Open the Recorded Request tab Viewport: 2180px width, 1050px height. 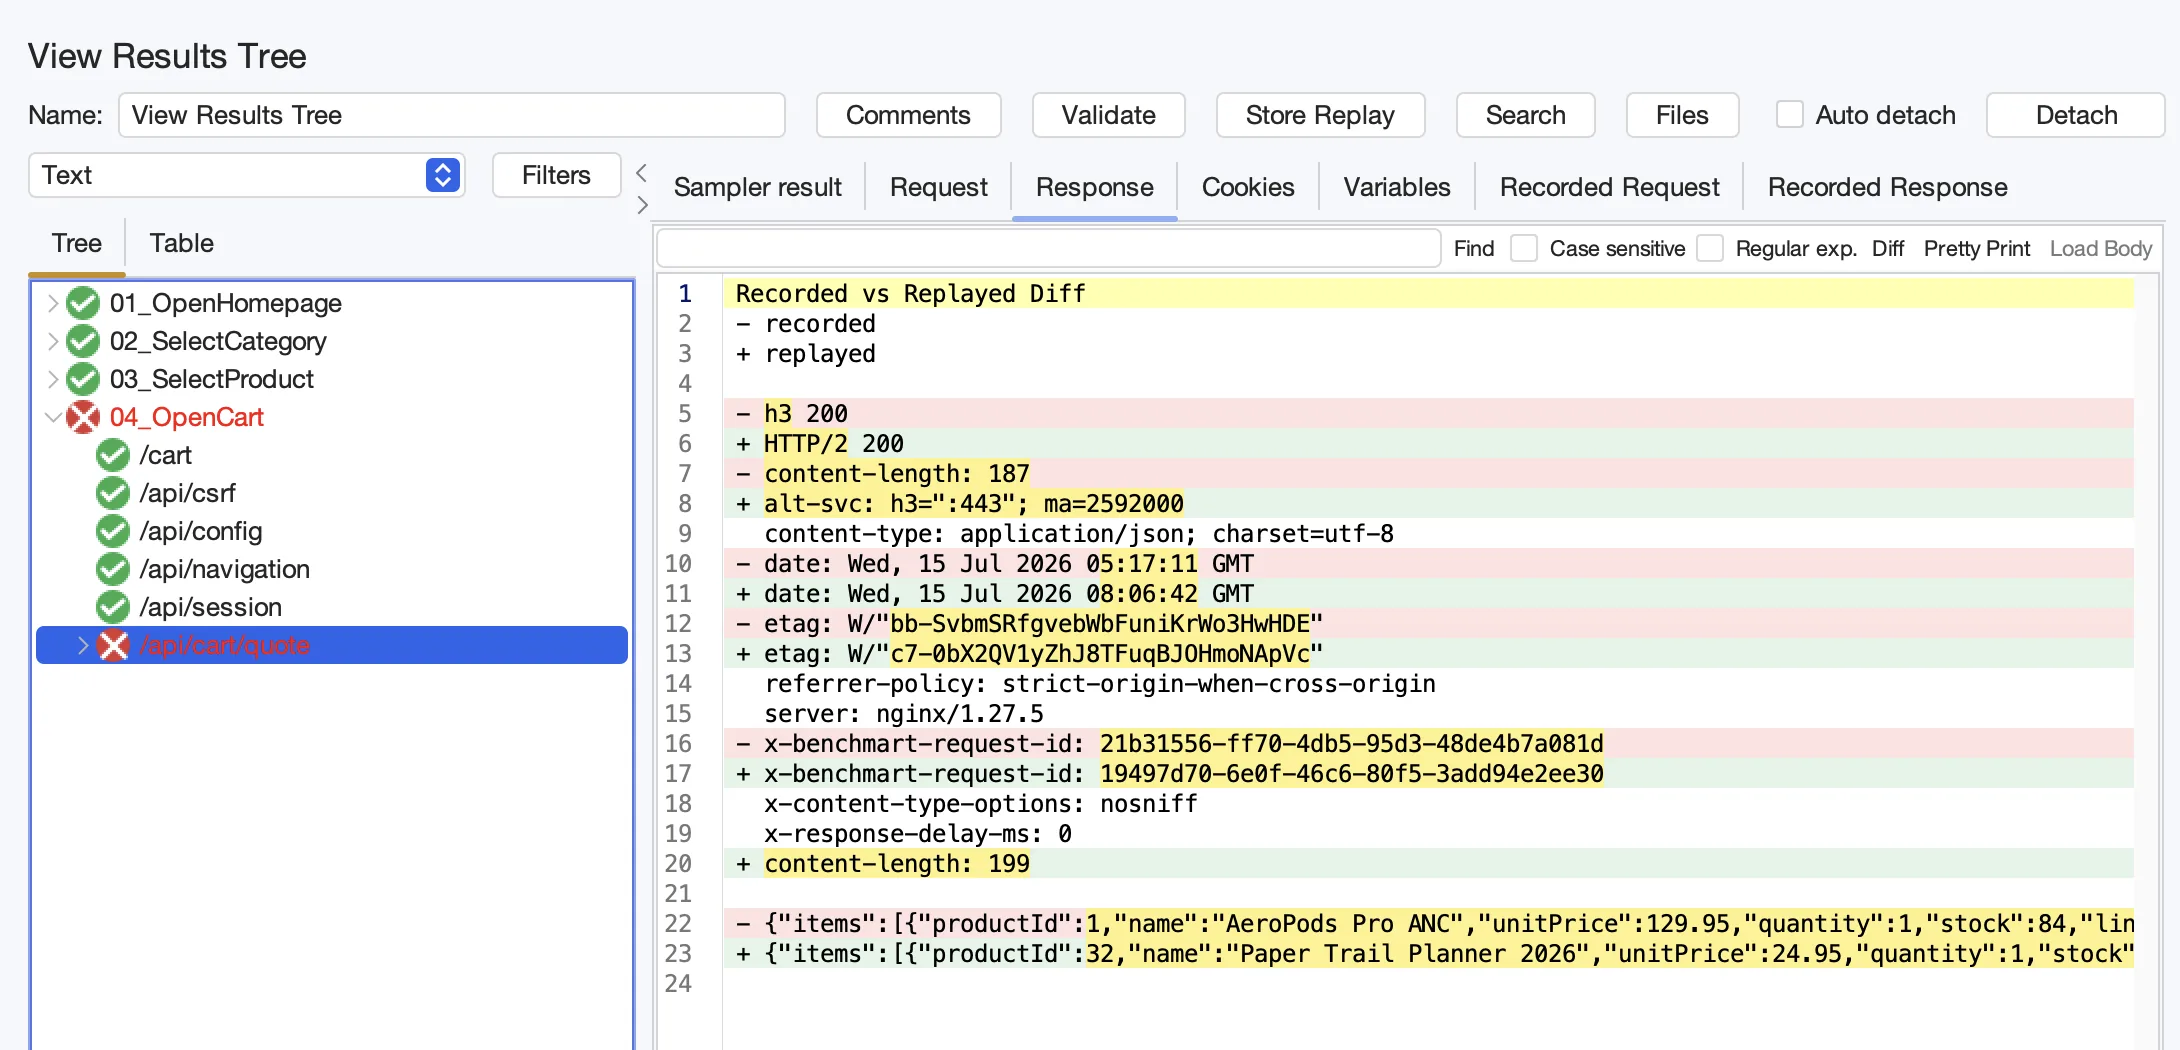1609,187
